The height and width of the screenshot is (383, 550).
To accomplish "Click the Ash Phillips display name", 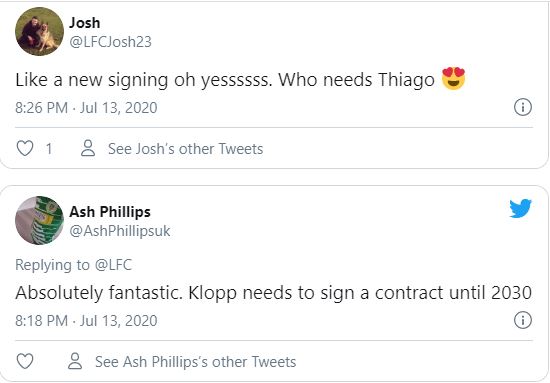I will click(x=110, y=212).
